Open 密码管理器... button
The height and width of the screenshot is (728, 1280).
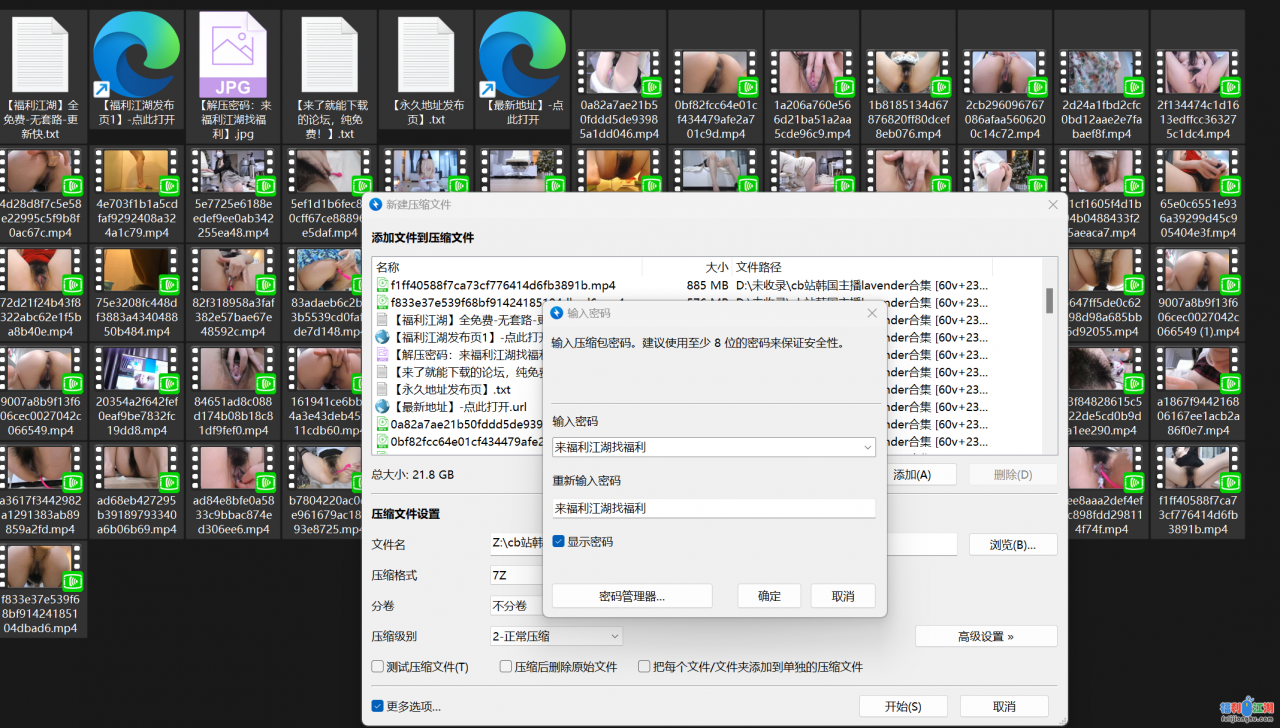632,596
